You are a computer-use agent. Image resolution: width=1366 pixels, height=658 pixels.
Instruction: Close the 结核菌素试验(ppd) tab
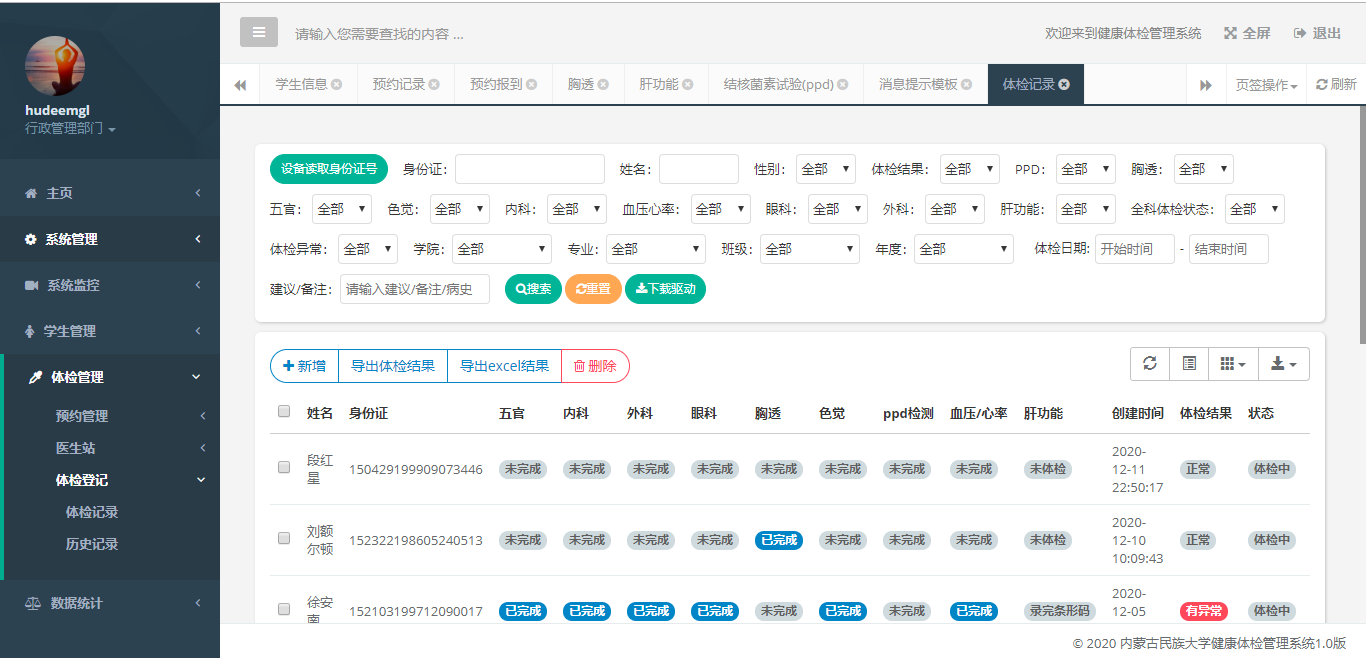(x=843, y=85)
